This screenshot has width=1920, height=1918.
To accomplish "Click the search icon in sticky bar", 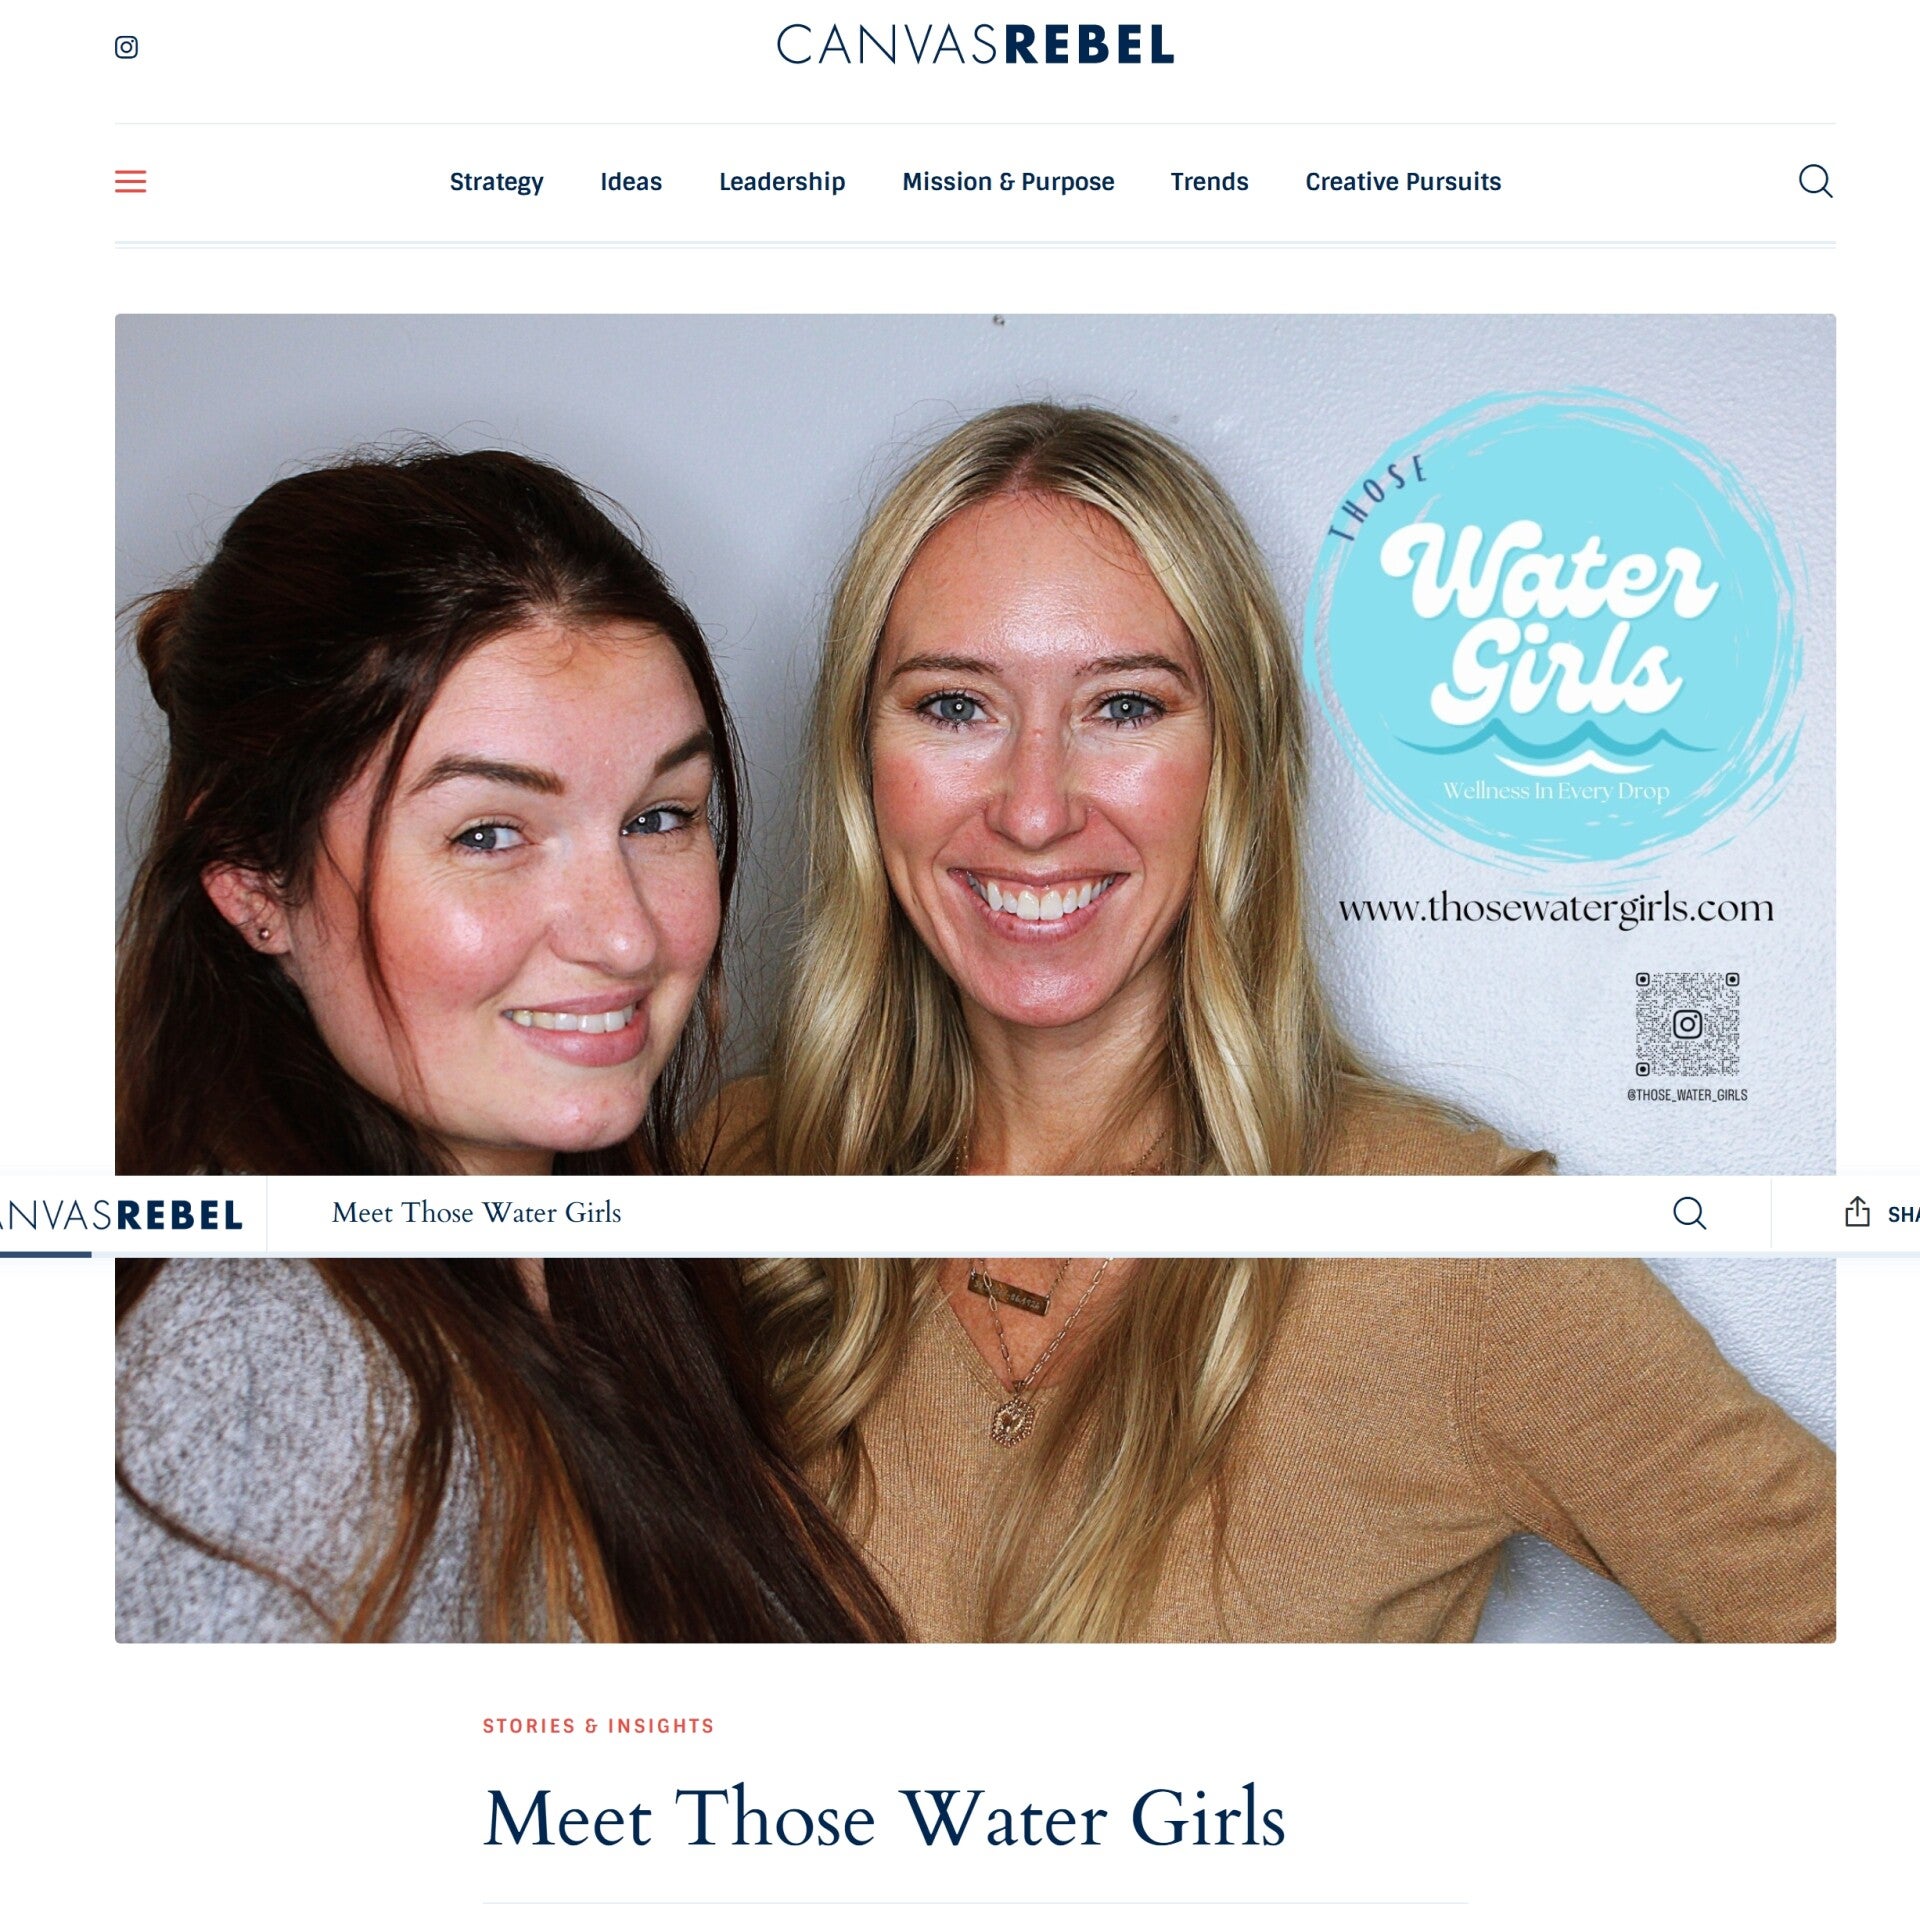I will [x=1689, y=1213].
